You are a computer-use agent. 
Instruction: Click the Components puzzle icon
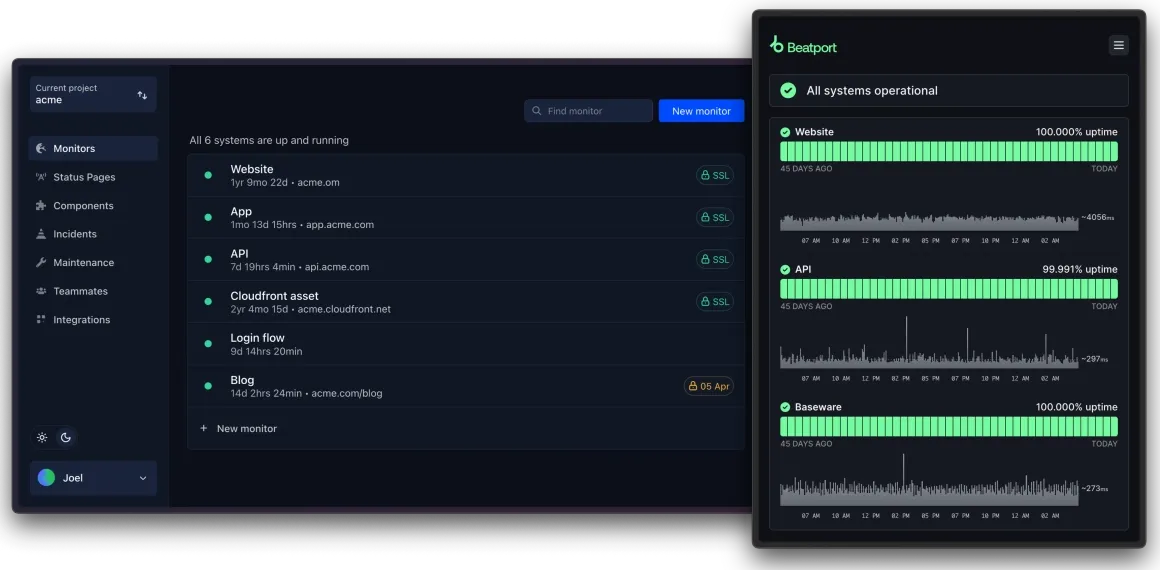41,206
